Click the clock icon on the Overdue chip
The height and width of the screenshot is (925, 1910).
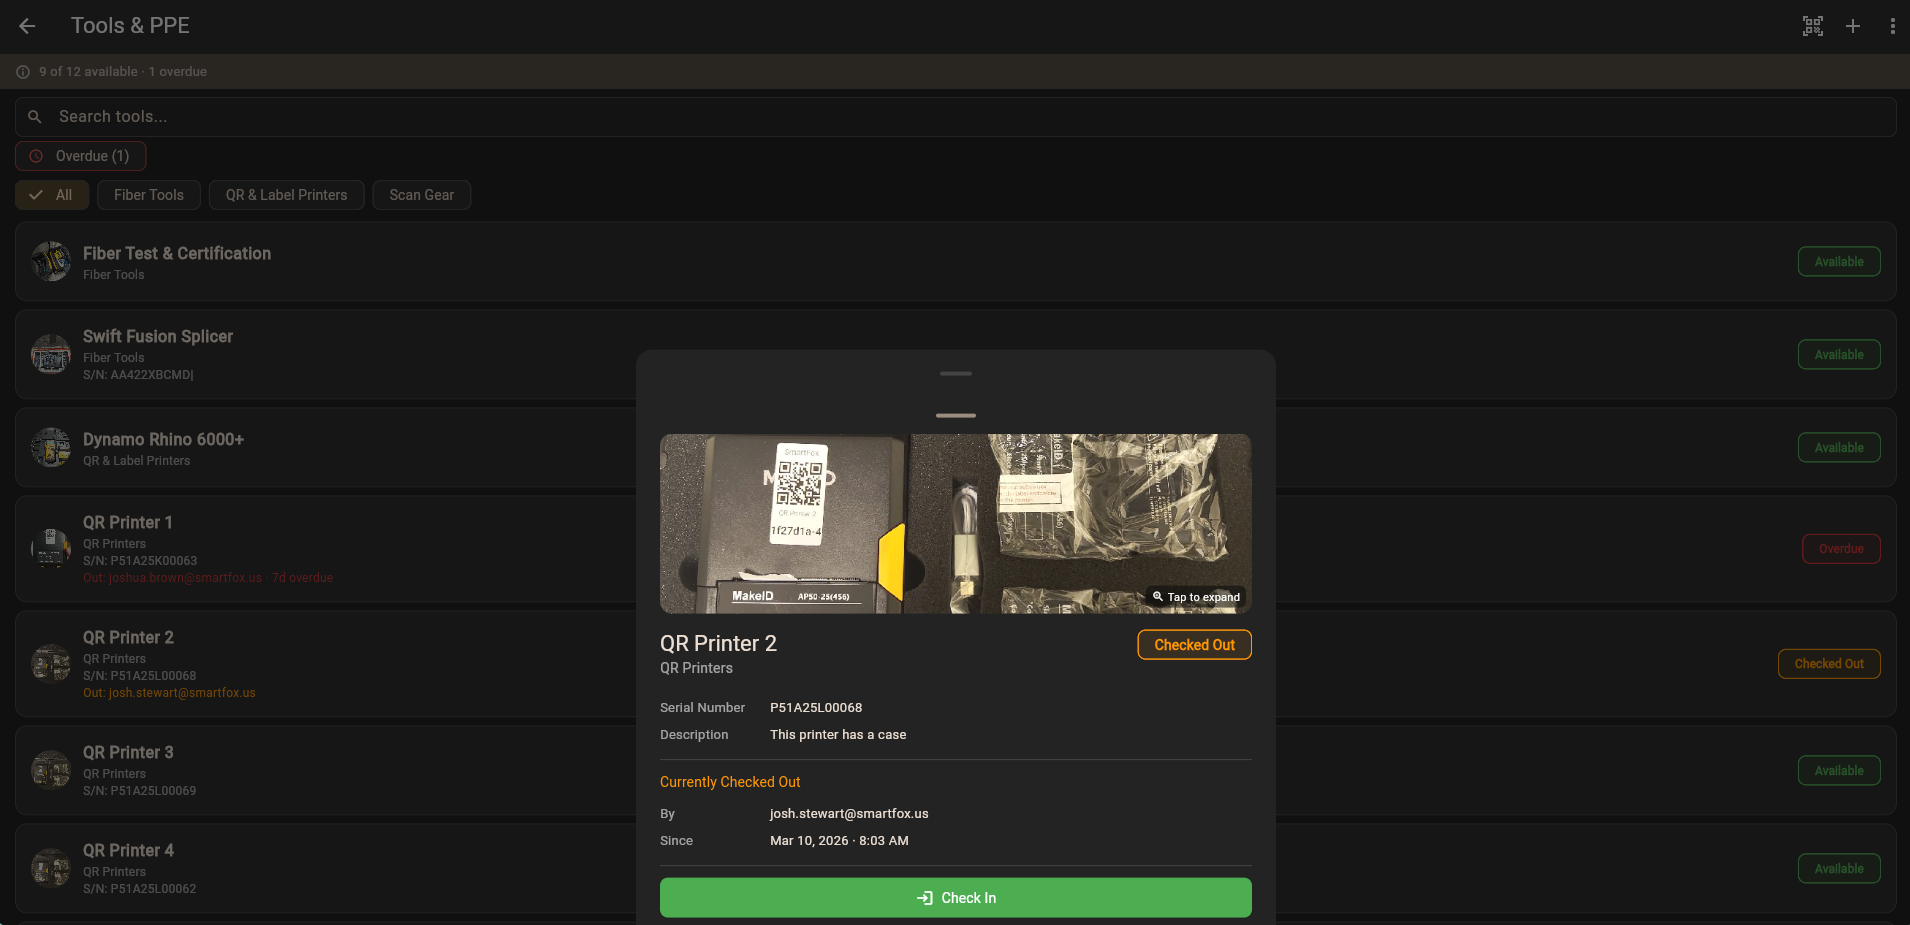point(37,156)
